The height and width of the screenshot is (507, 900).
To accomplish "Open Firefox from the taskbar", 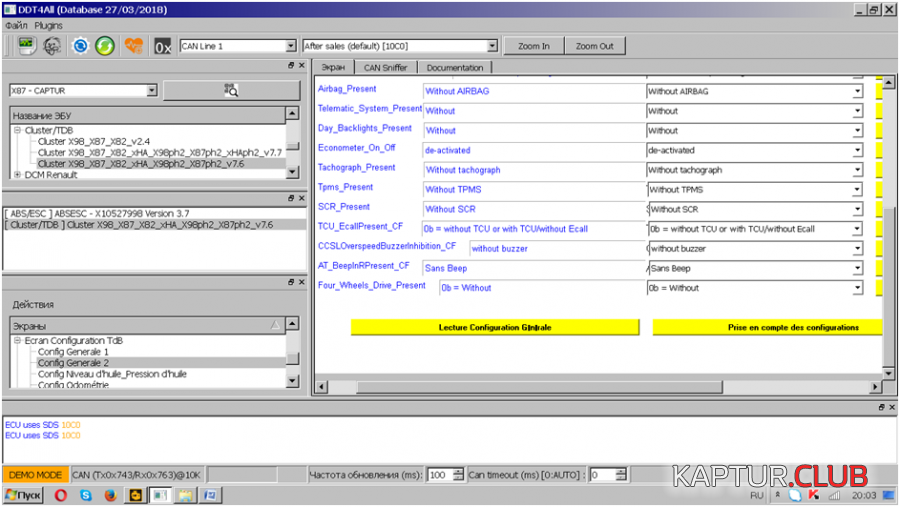I will point(110,495).
